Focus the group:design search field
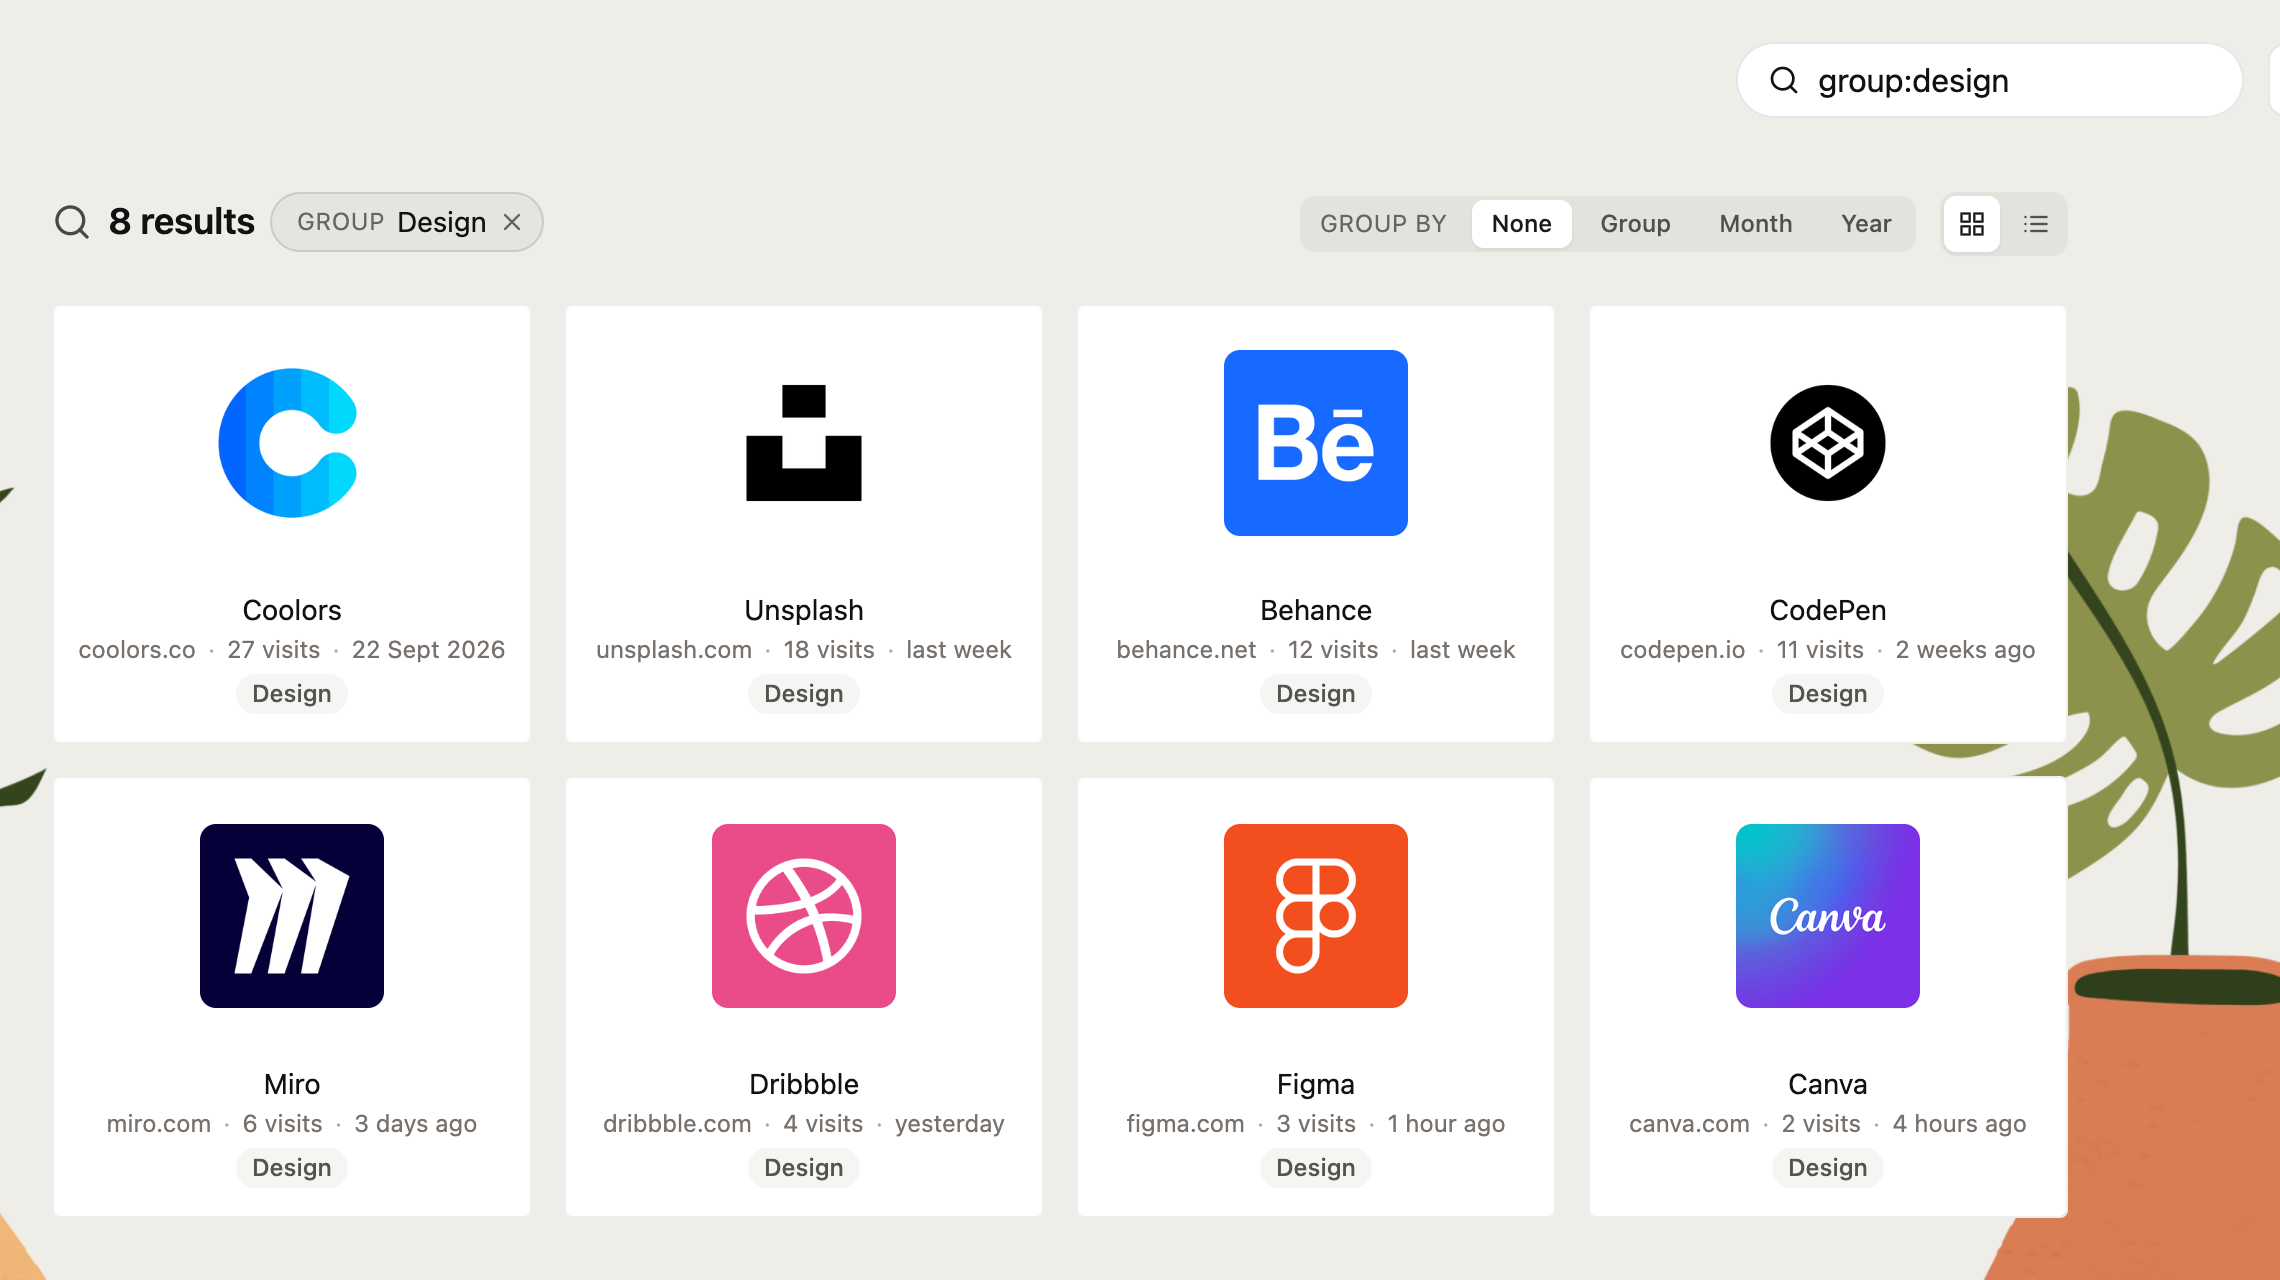 pos(1990,80)
